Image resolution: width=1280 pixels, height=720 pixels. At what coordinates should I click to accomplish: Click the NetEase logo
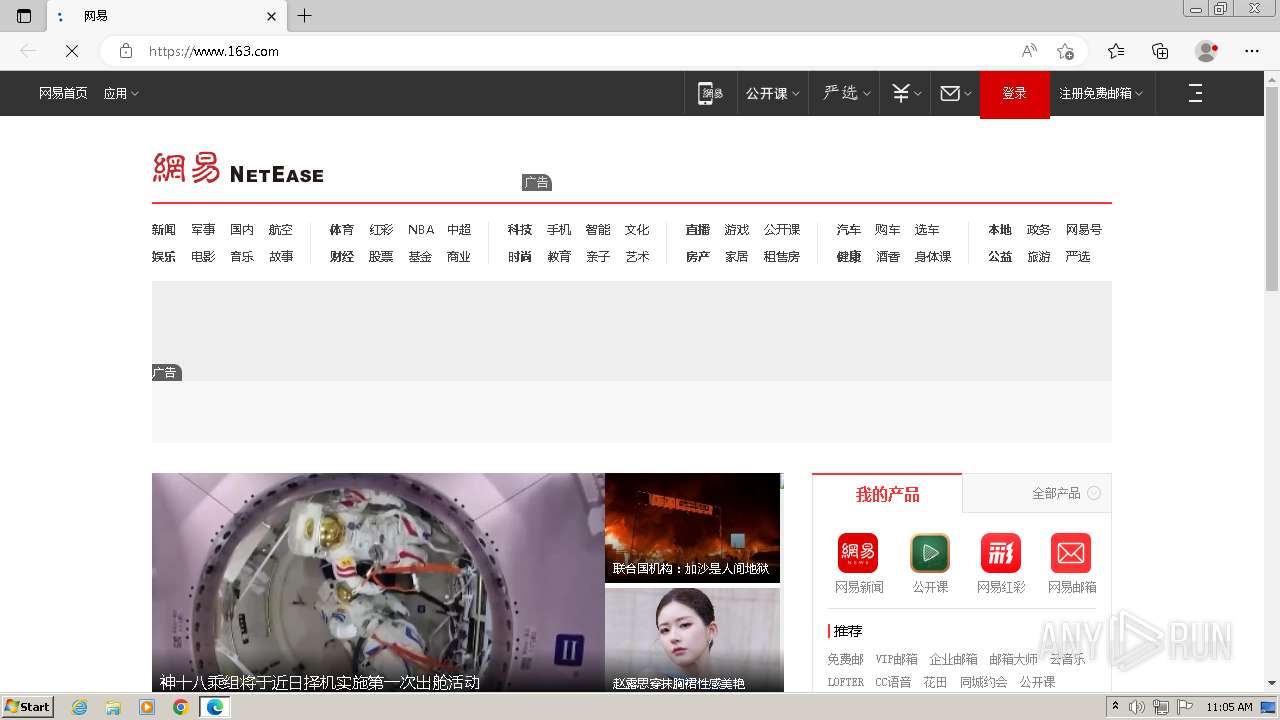point(238,168)
